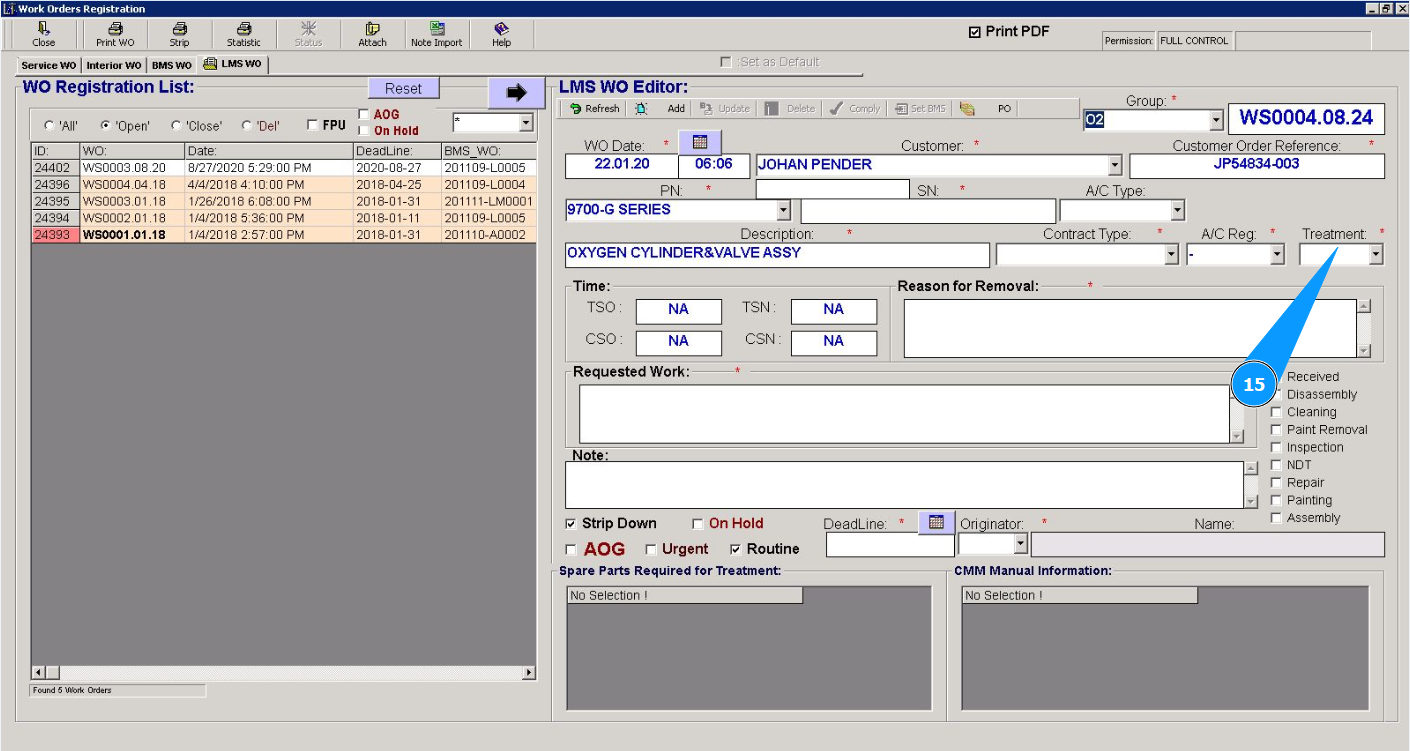Check the Paint Removal treatment step
Image resolution: width=1410 pixels, height=751 pixels.
tap(1276, 430)
